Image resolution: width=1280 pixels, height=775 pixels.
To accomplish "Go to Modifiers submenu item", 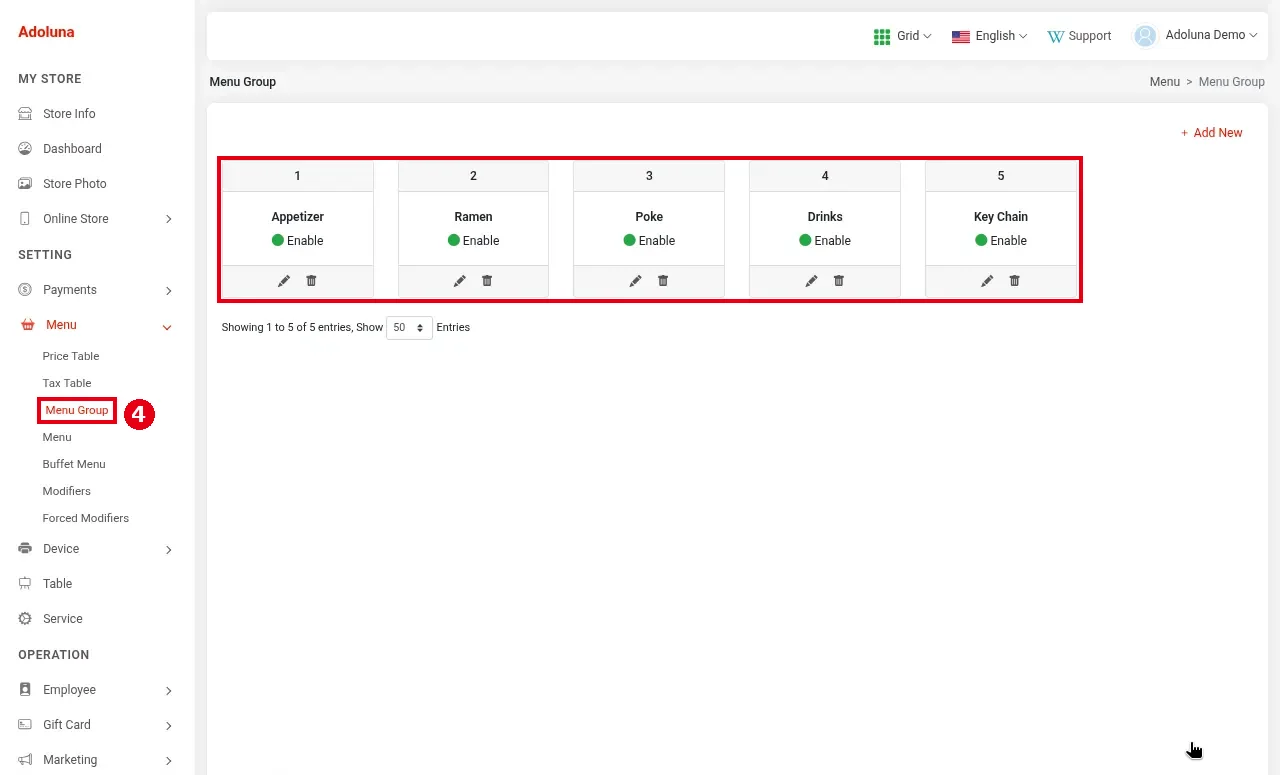I will pos(67,491).
